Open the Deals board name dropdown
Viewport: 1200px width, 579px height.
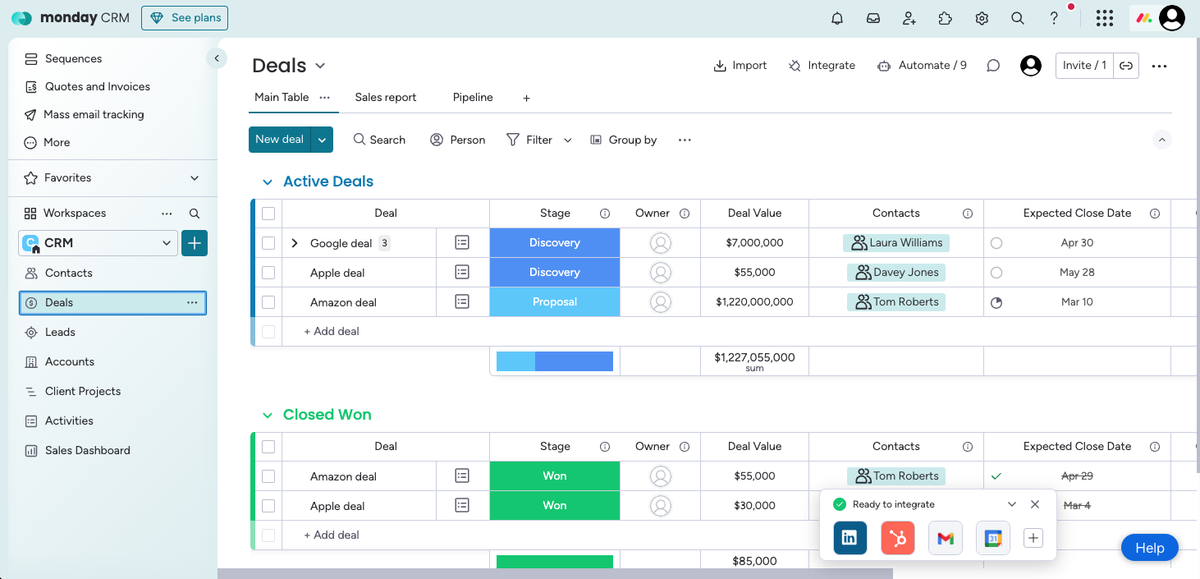click(318, 65)
